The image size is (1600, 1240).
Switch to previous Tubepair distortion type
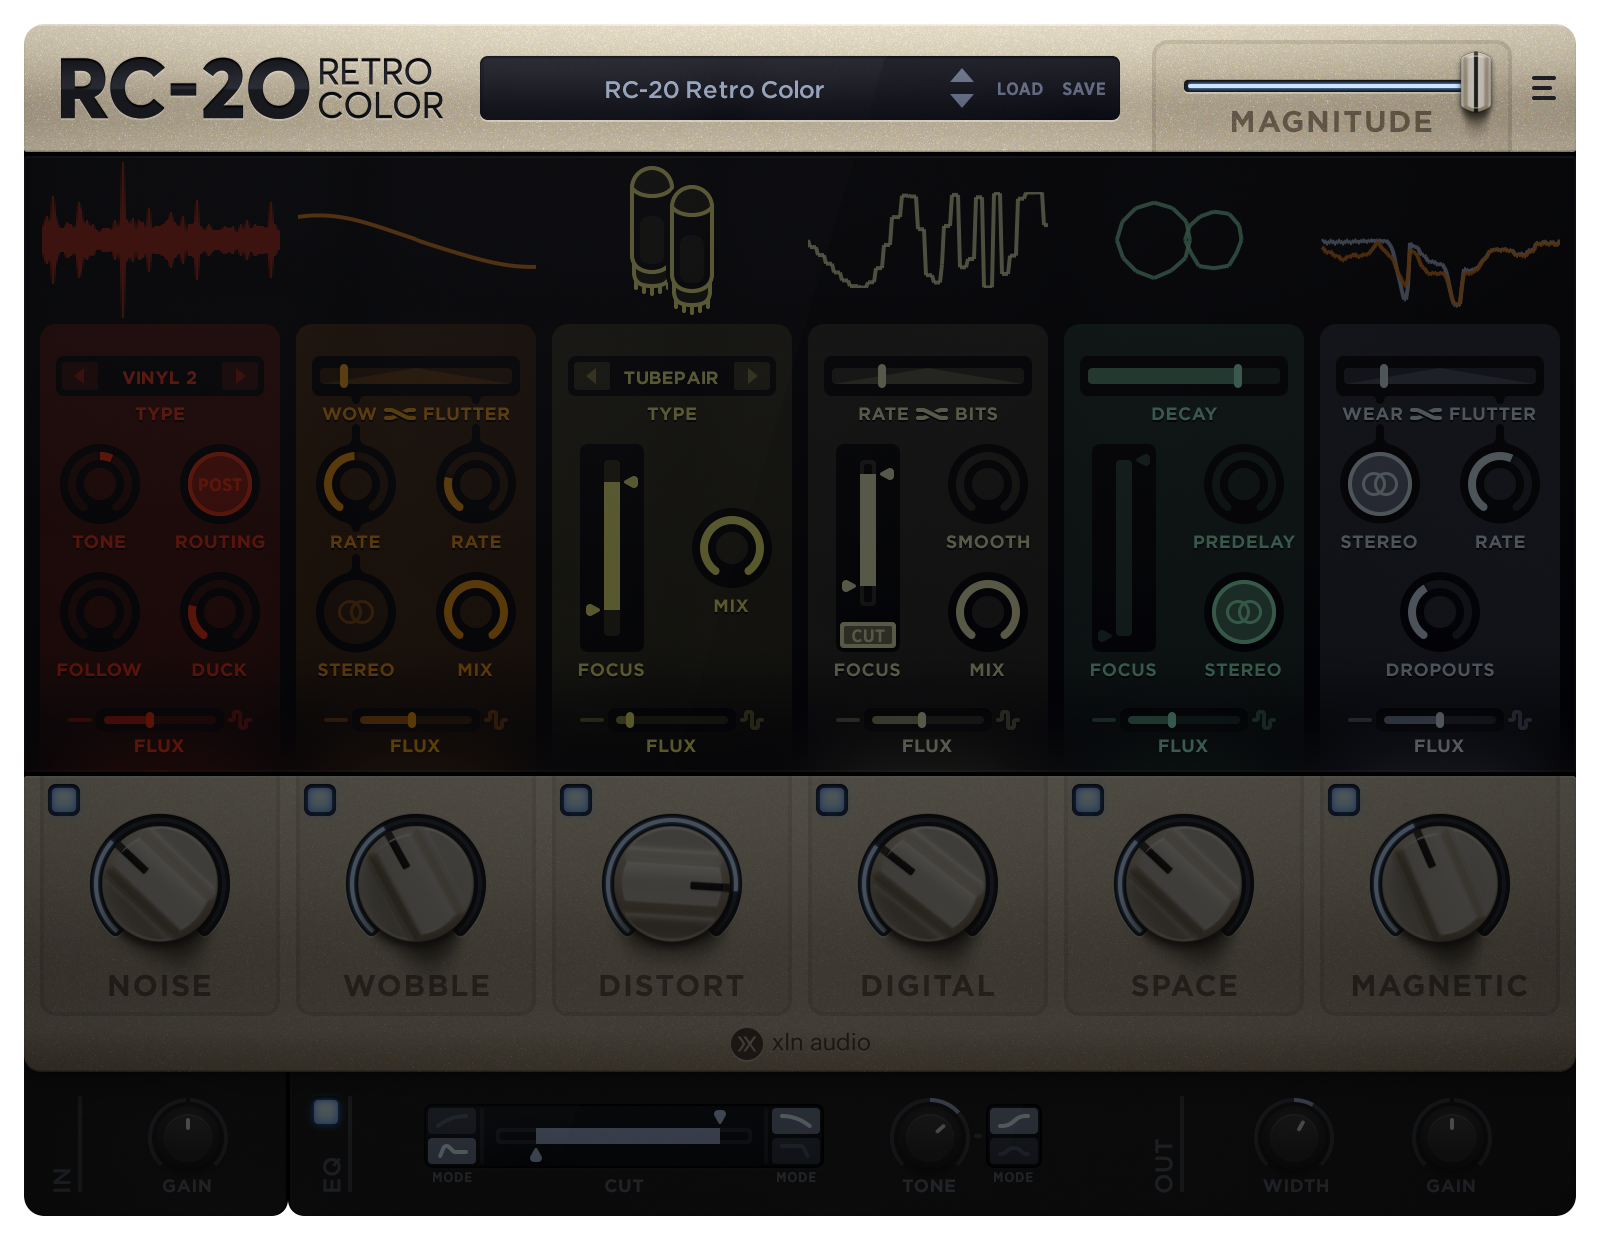[592, 377]
